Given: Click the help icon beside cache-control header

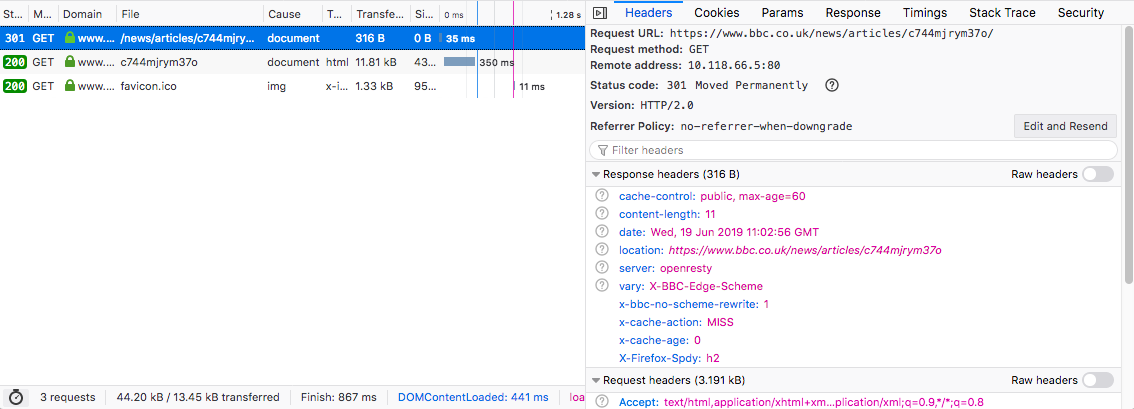Looking at the screenshot, I should [601, 196].
